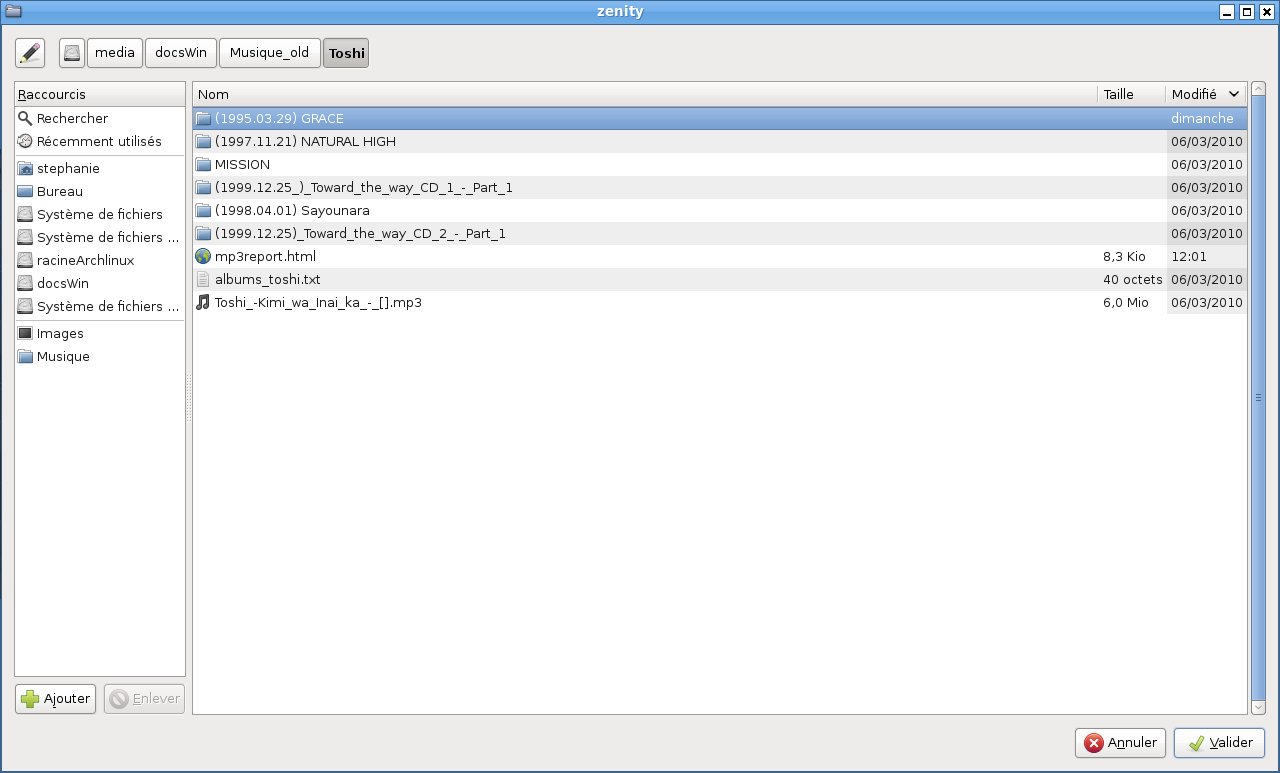Click the Ajouter button

(56, 699)
